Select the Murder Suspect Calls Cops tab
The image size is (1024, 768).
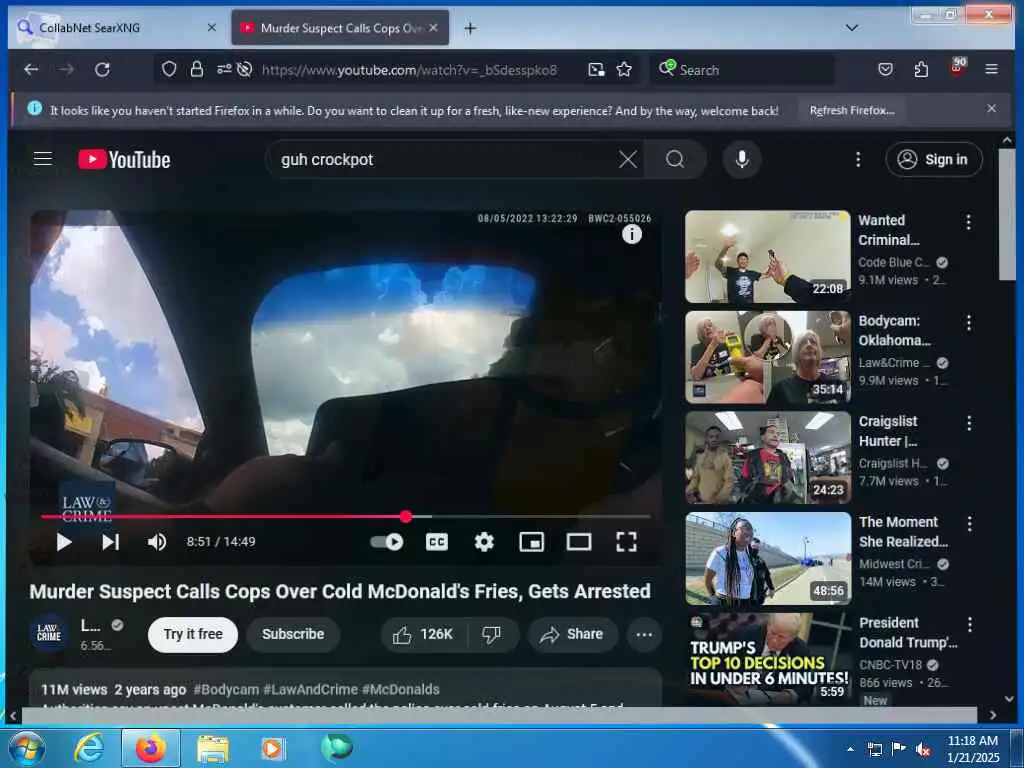point(340,27)
